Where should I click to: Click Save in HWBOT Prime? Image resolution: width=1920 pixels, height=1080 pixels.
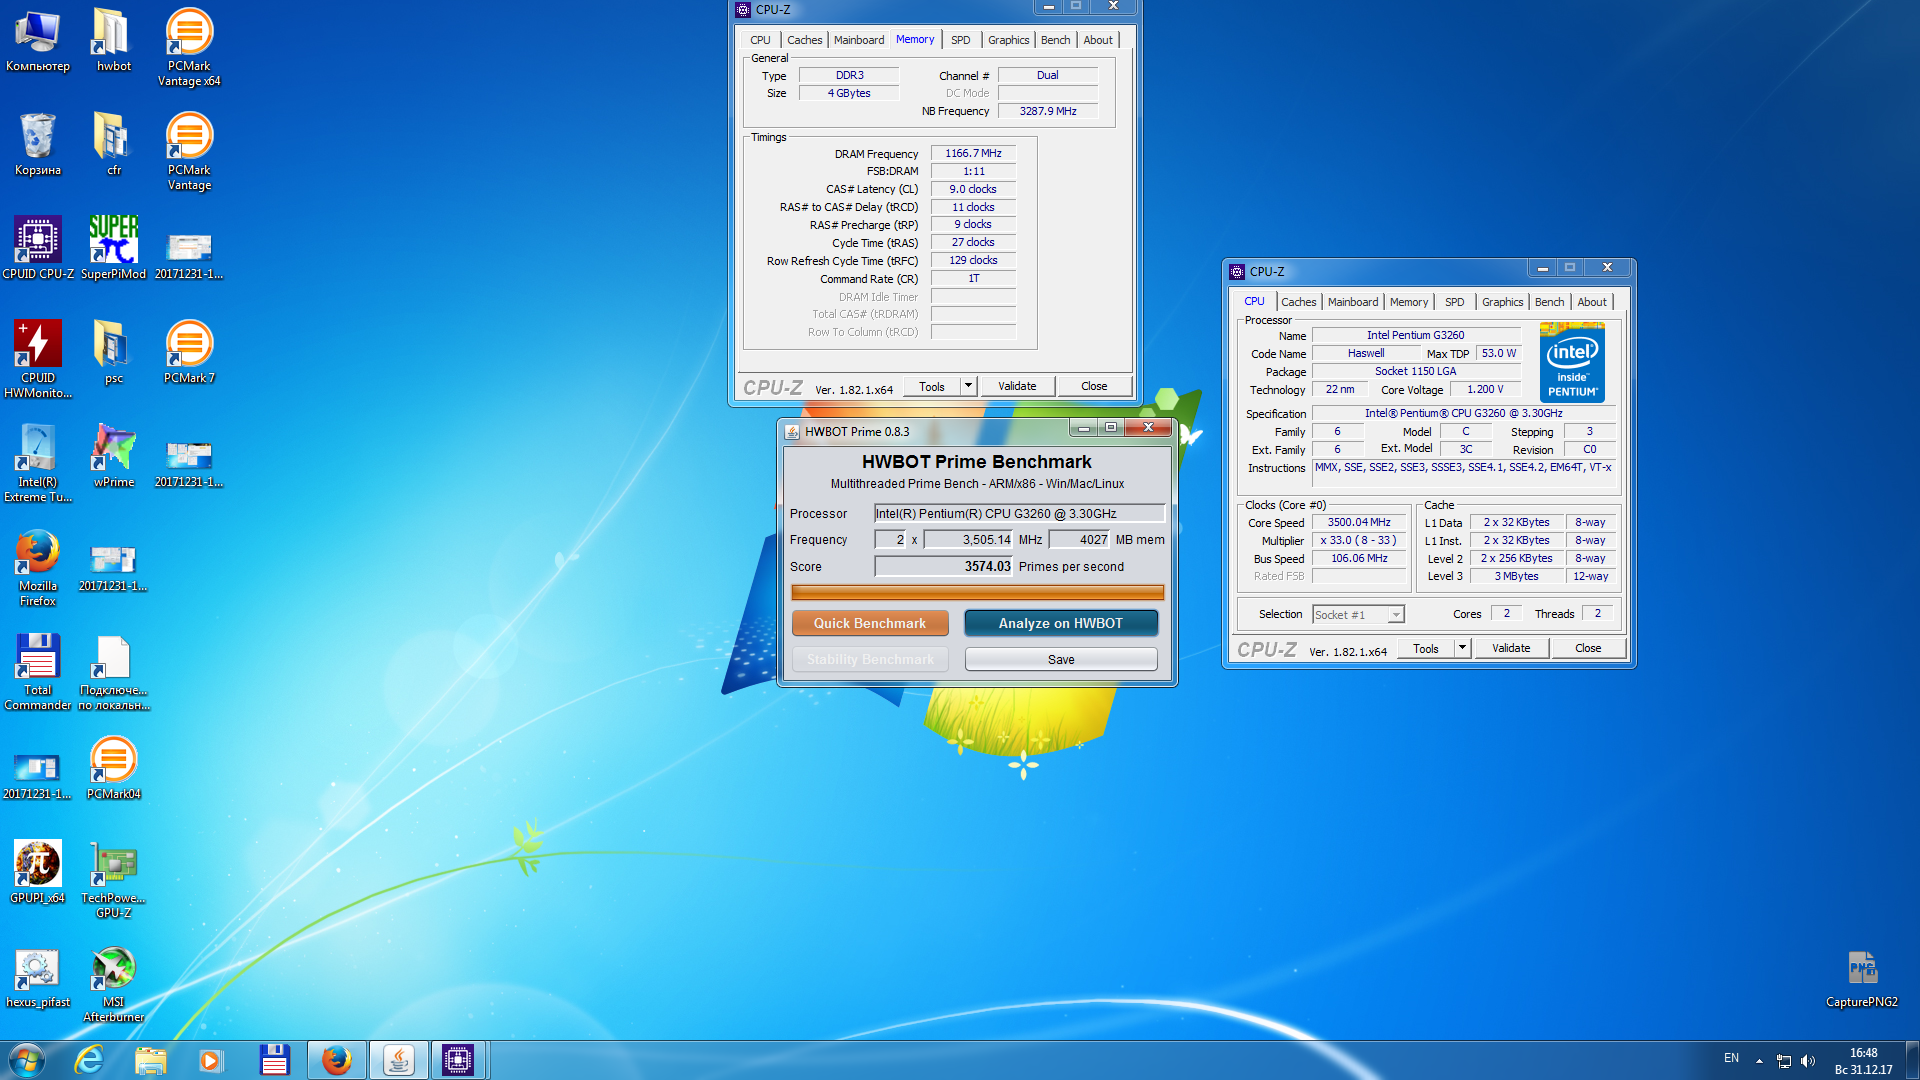[1061, 659]
